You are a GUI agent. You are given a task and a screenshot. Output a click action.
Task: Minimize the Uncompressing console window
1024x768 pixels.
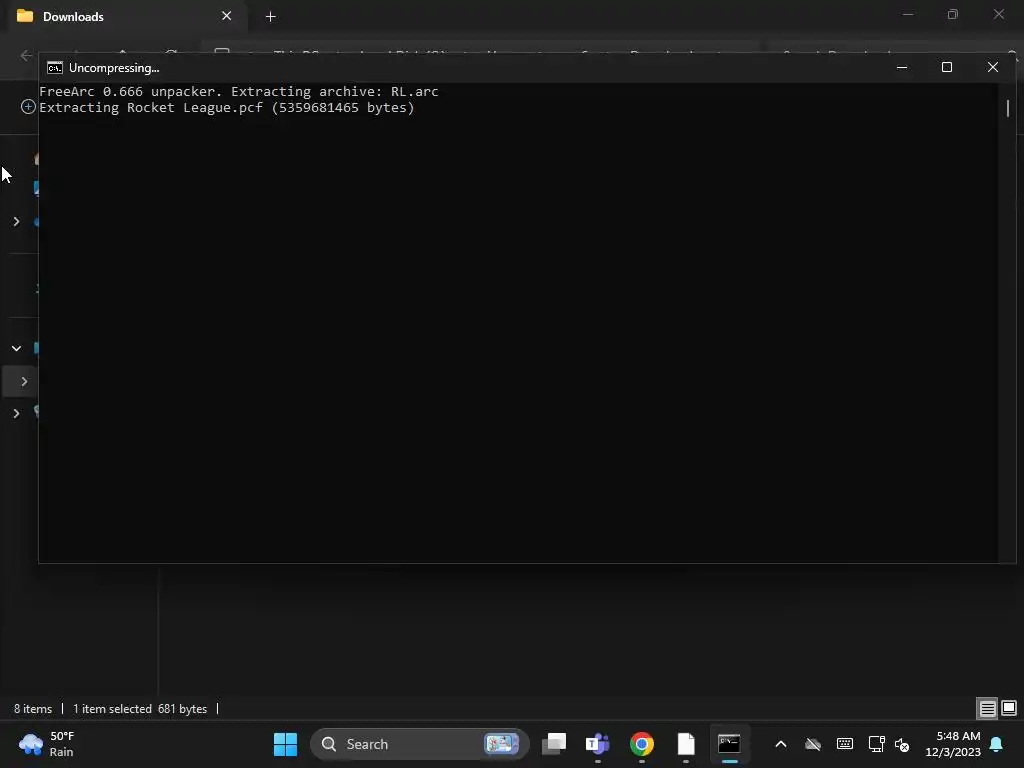click(902, 67)
